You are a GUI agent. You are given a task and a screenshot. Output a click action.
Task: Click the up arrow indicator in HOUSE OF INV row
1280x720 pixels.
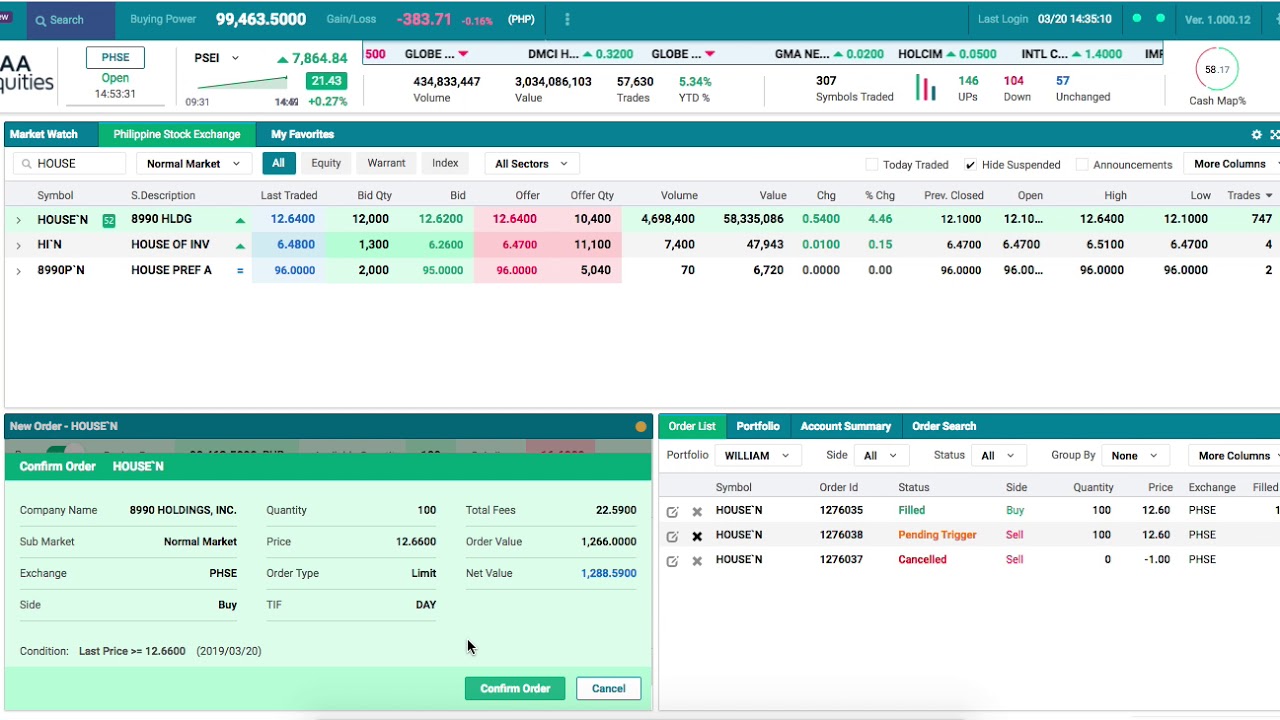[x=240, y=245]
